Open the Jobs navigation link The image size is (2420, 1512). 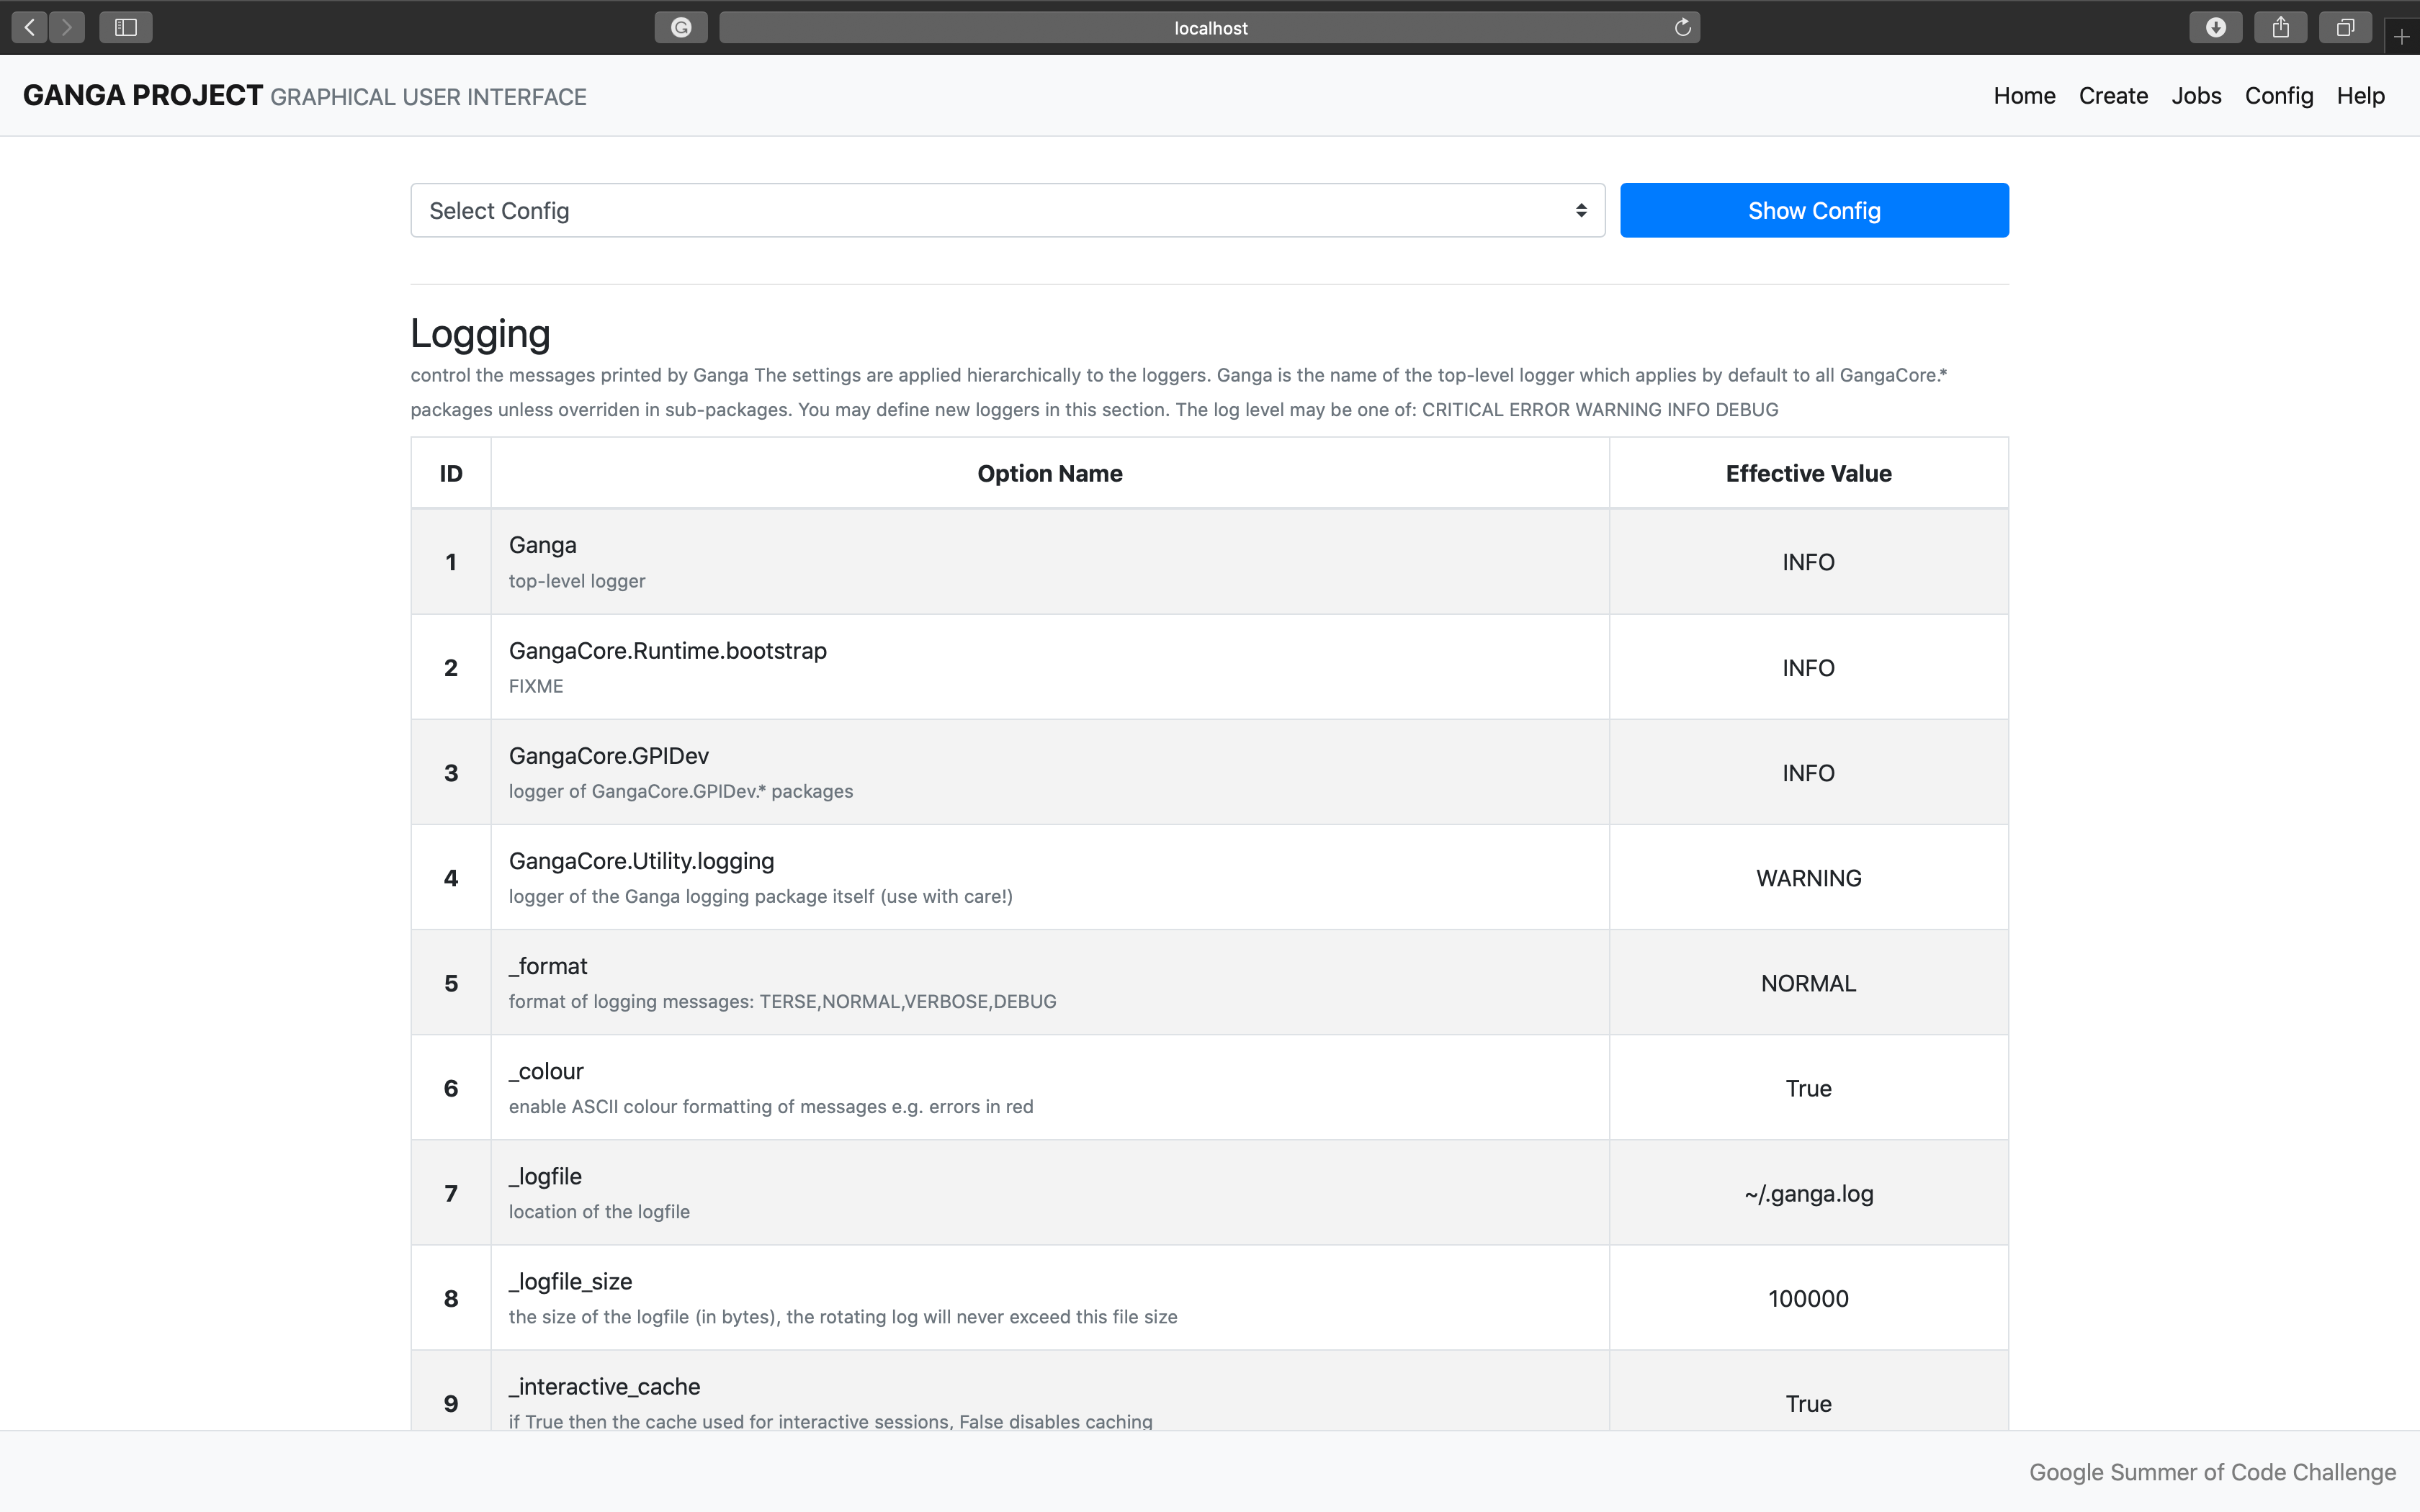point(2196,96)
